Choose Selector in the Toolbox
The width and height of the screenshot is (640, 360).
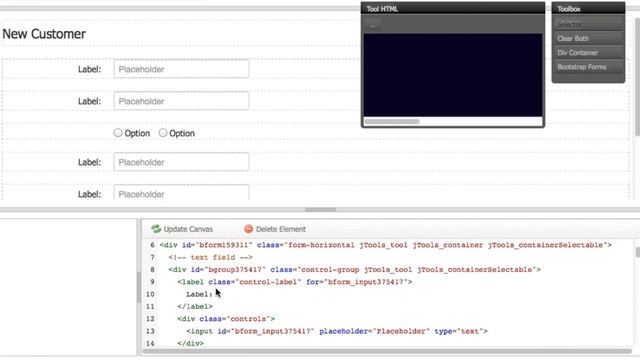point(588,24)
